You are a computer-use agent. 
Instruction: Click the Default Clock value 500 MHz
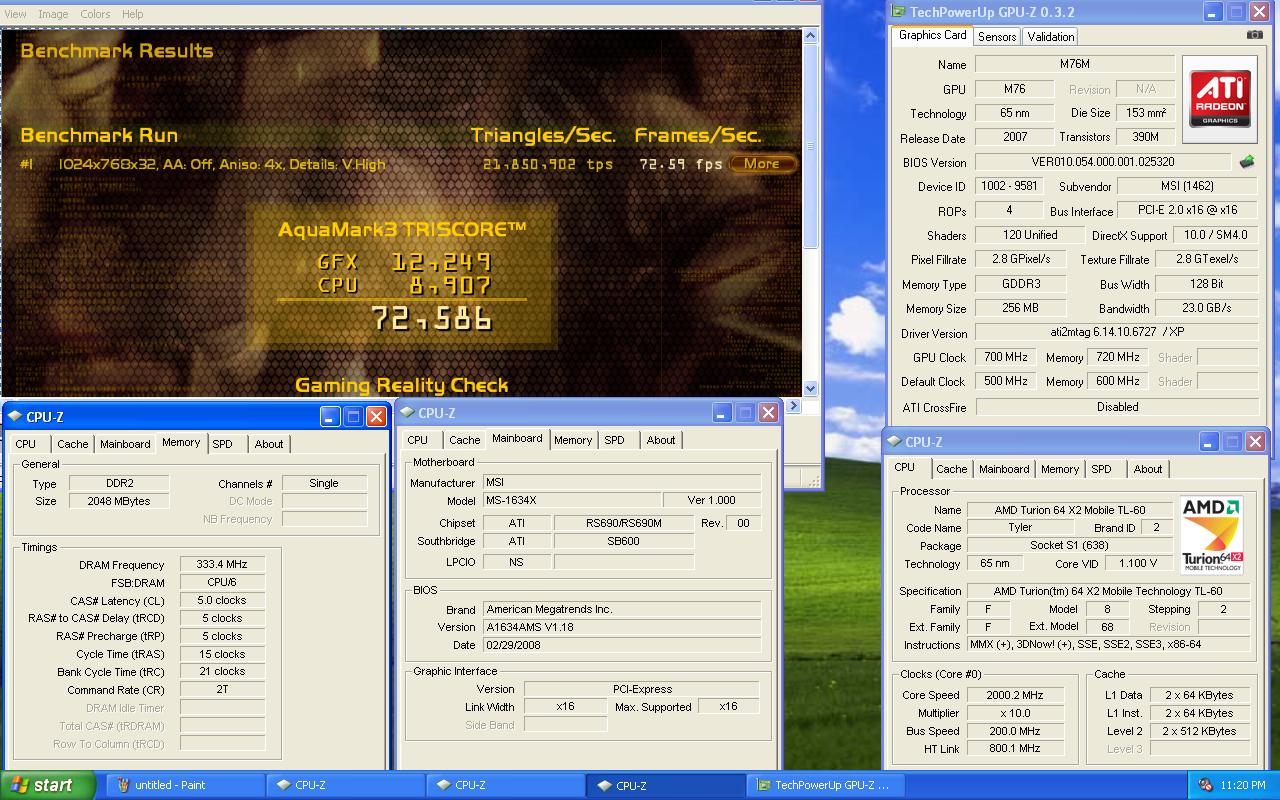coord(1005,381)
